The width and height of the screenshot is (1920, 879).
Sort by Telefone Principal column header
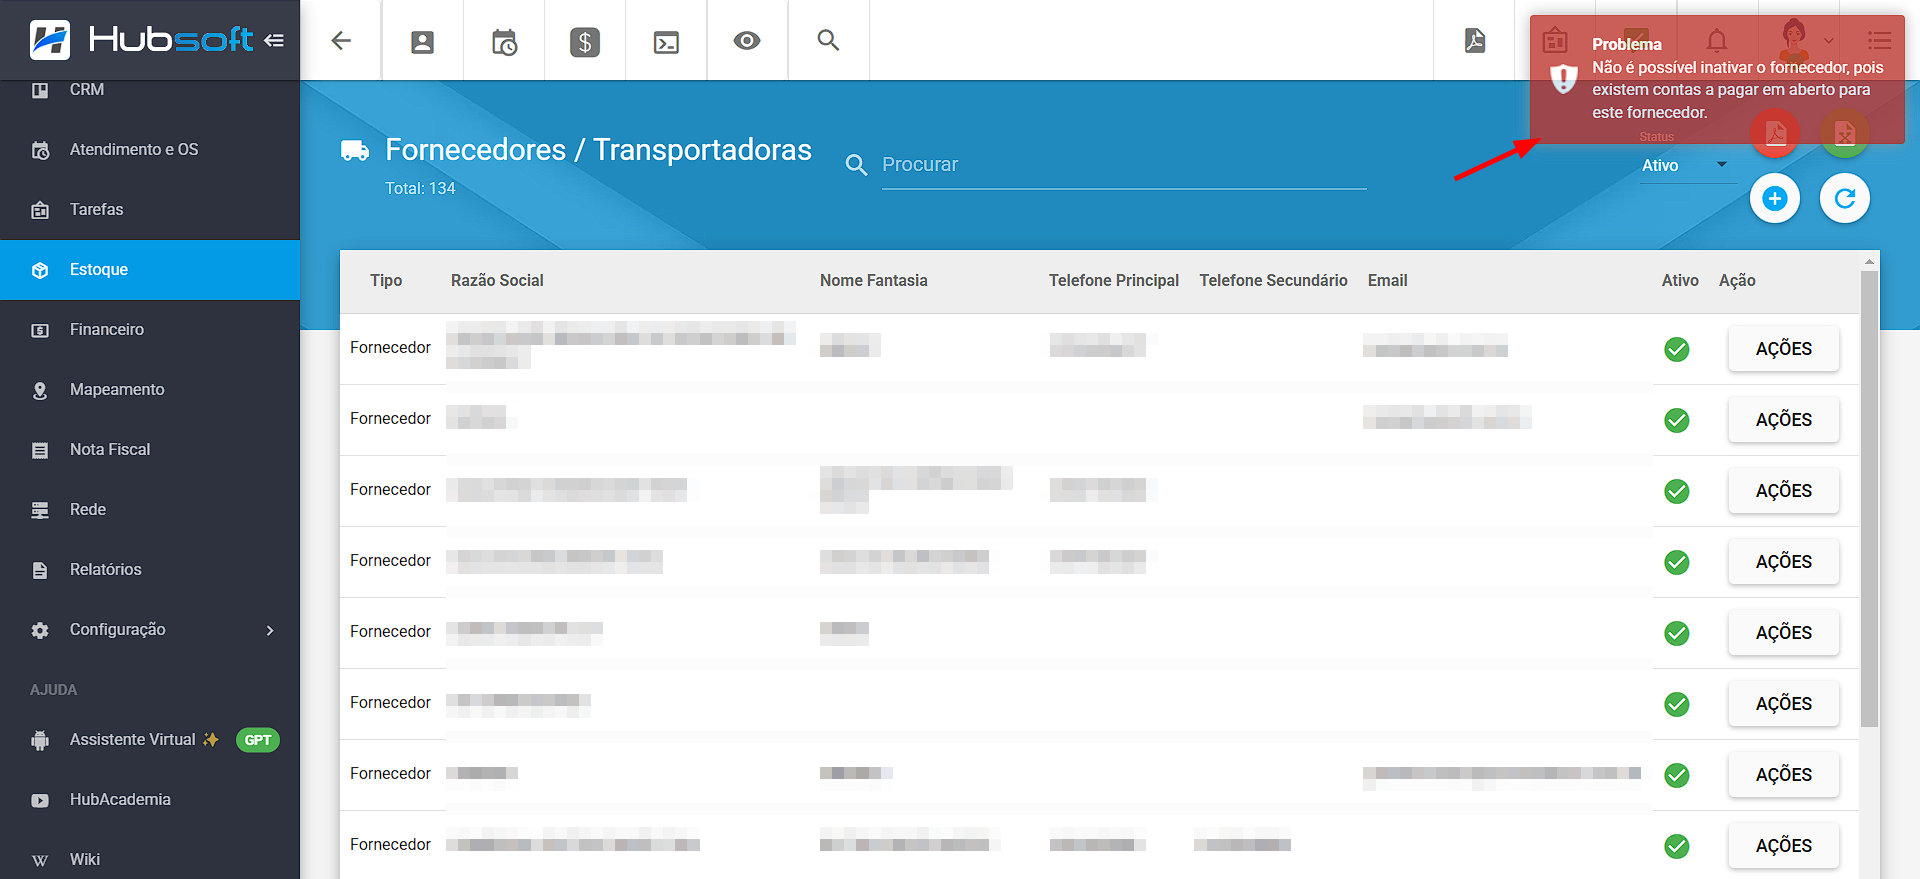click(x=1114, y=281)
